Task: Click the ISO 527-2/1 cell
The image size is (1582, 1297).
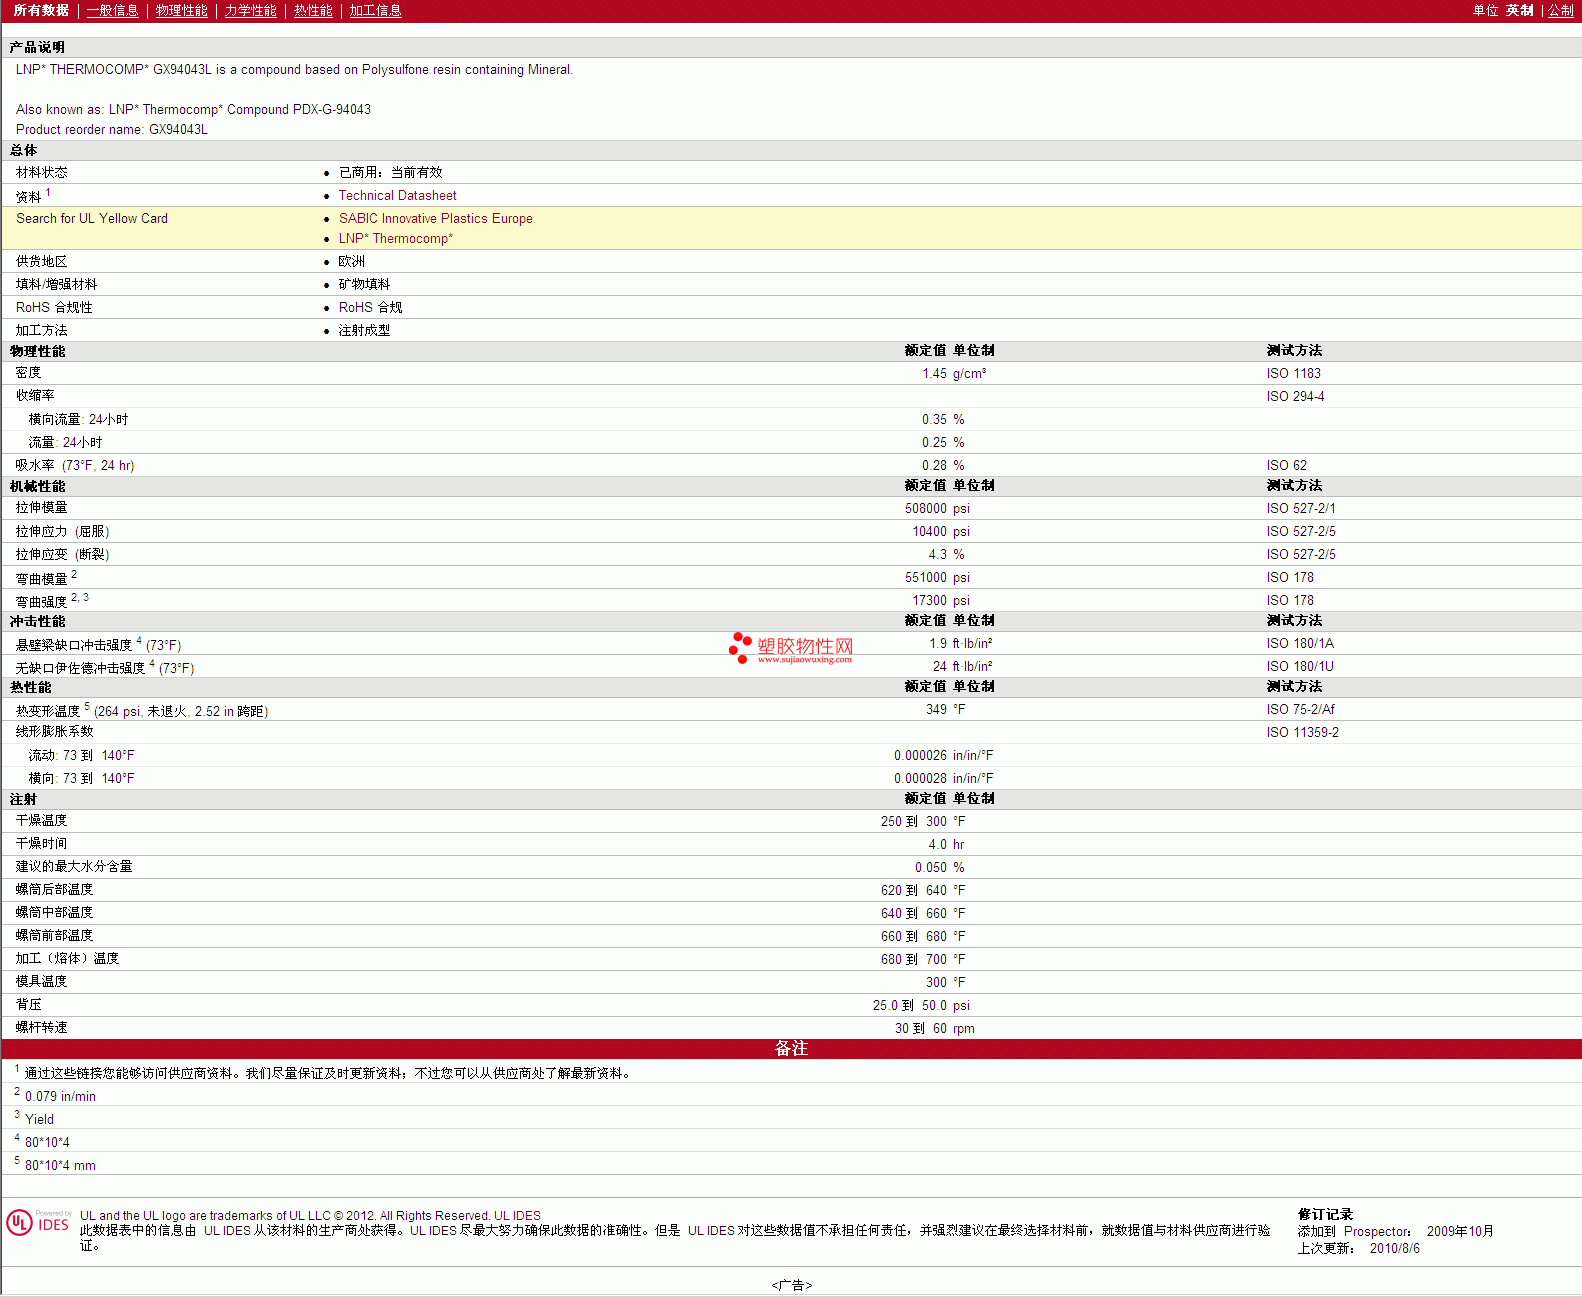Action: coord(1300,509)
